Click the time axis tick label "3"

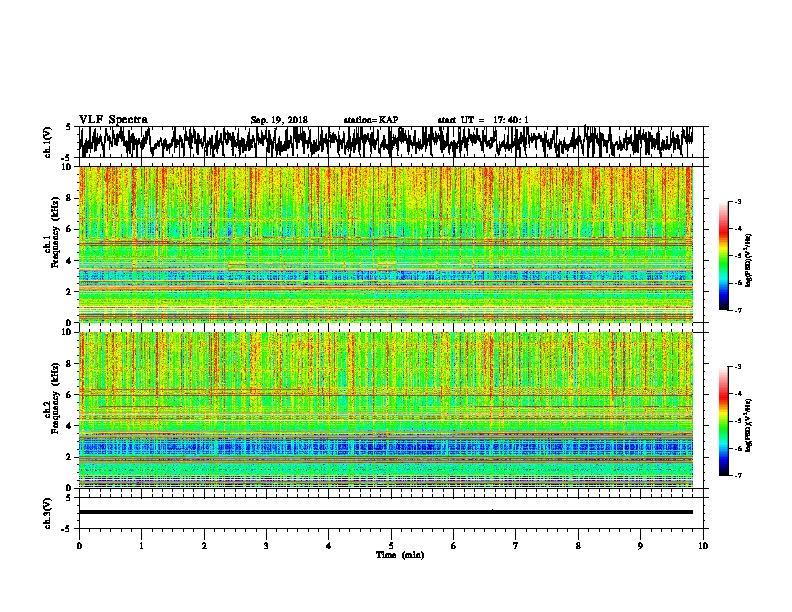[266, 546]
